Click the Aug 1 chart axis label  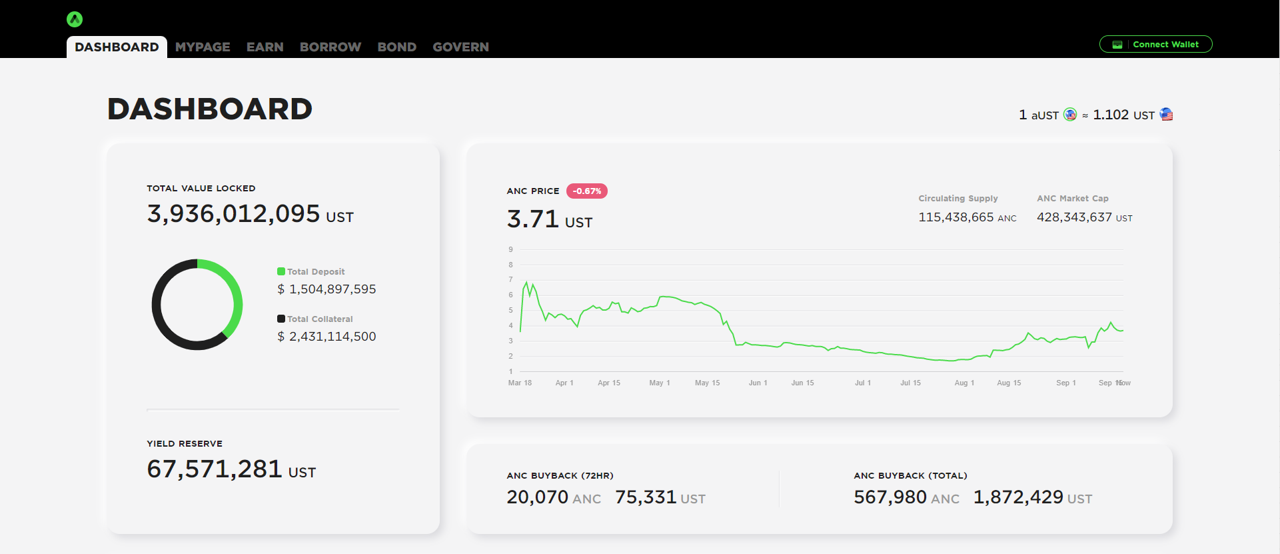click(964, 383)
